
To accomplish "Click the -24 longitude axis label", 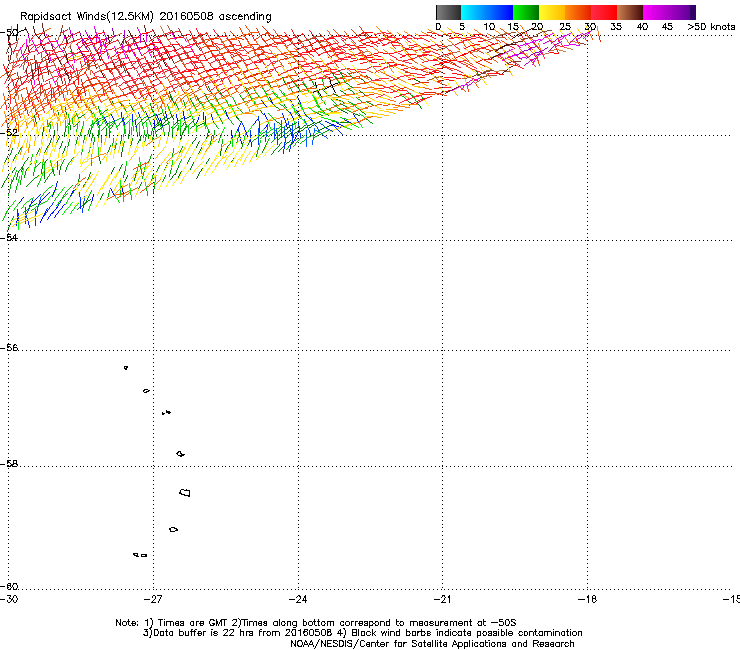I will coord(298,599).
